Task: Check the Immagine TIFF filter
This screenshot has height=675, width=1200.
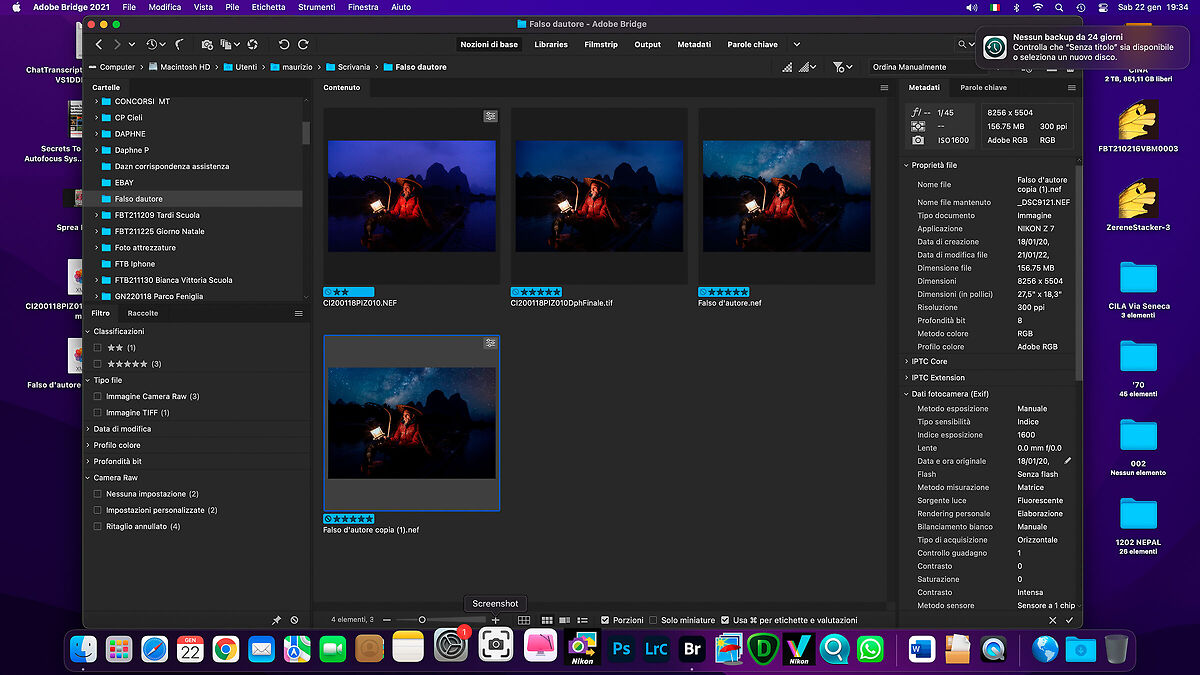Action: [x=97, y=412]
